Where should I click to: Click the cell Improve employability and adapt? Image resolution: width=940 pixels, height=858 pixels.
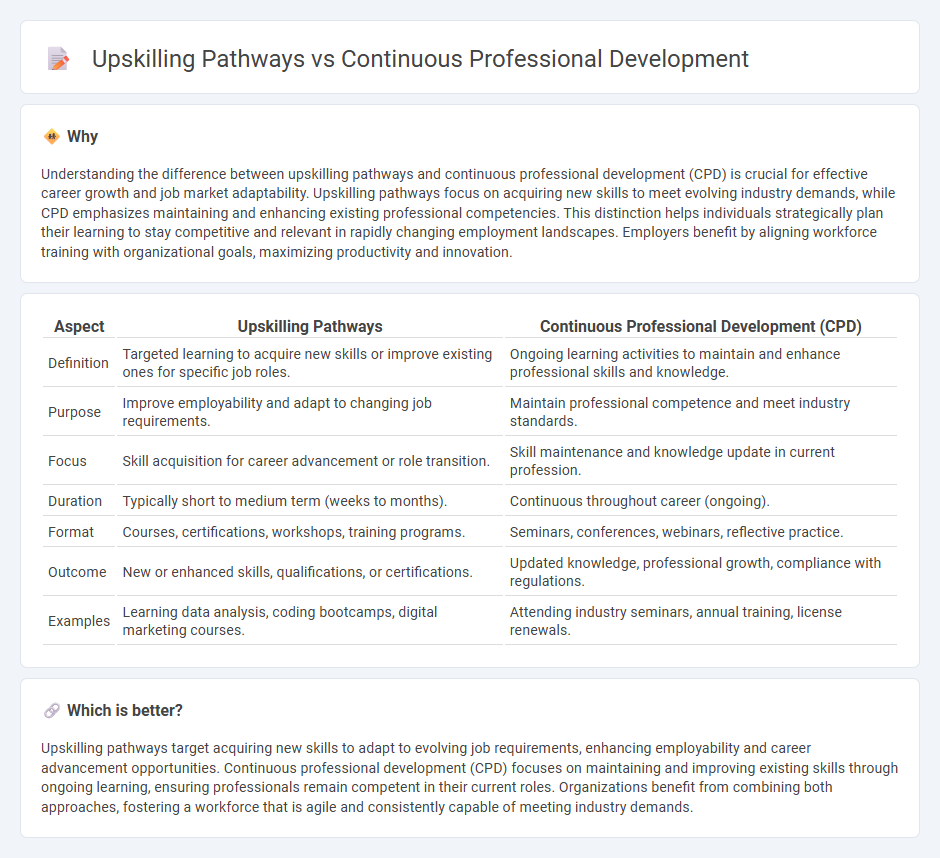click(310, 412)
